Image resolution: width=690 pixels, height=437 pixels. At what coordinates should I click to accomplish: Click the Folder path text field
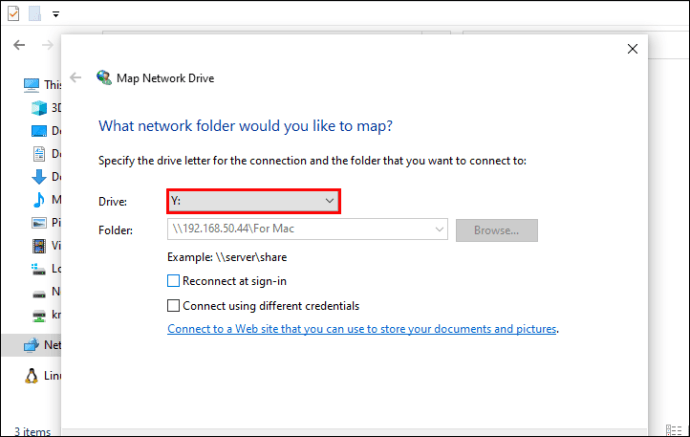point(298,230)
